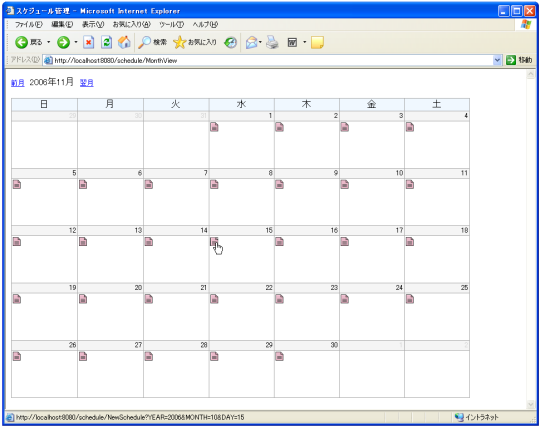The height and width of the screenshot is (428, 540).
Task: Stop page loading with the red X icon
Action: (x=89, y=42)
